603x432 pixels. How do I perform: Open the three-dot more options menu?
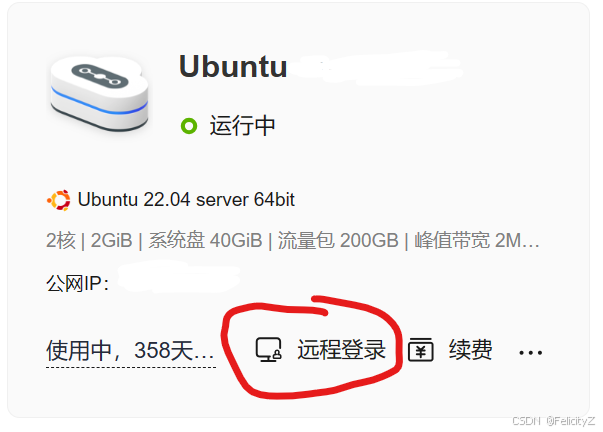[x=530, y=352]
